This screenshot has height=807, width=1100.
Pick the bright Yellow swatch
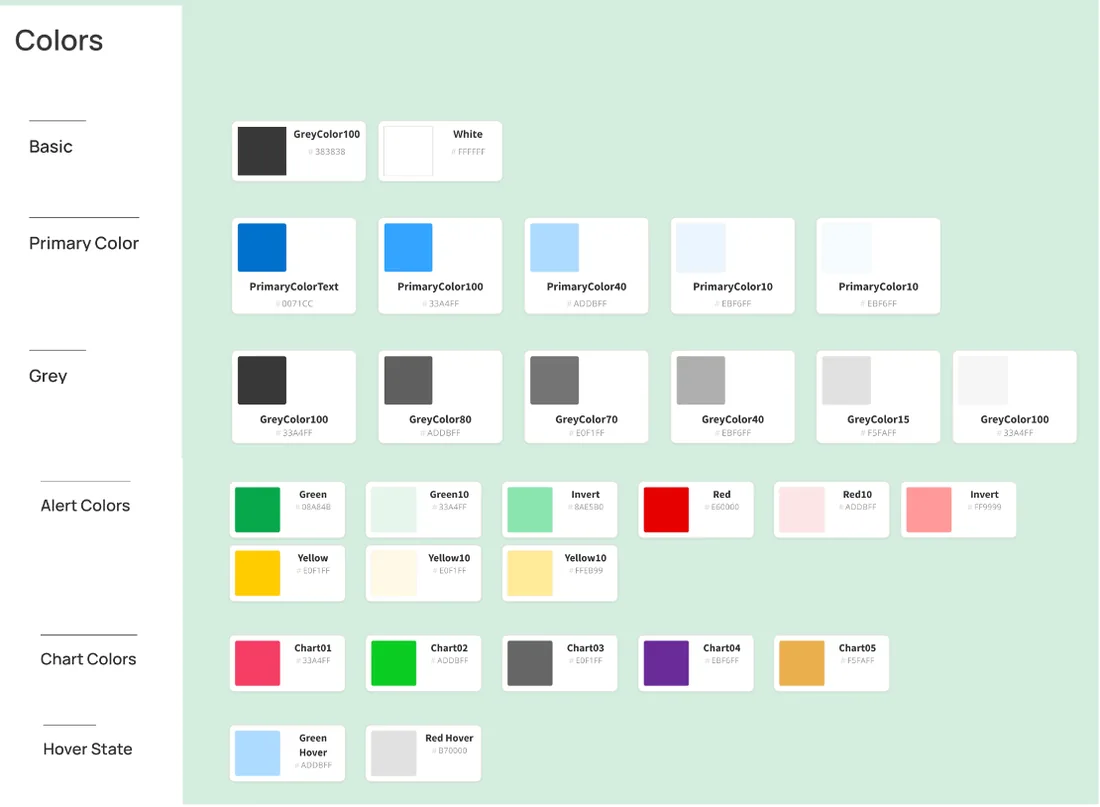(257, 573)
